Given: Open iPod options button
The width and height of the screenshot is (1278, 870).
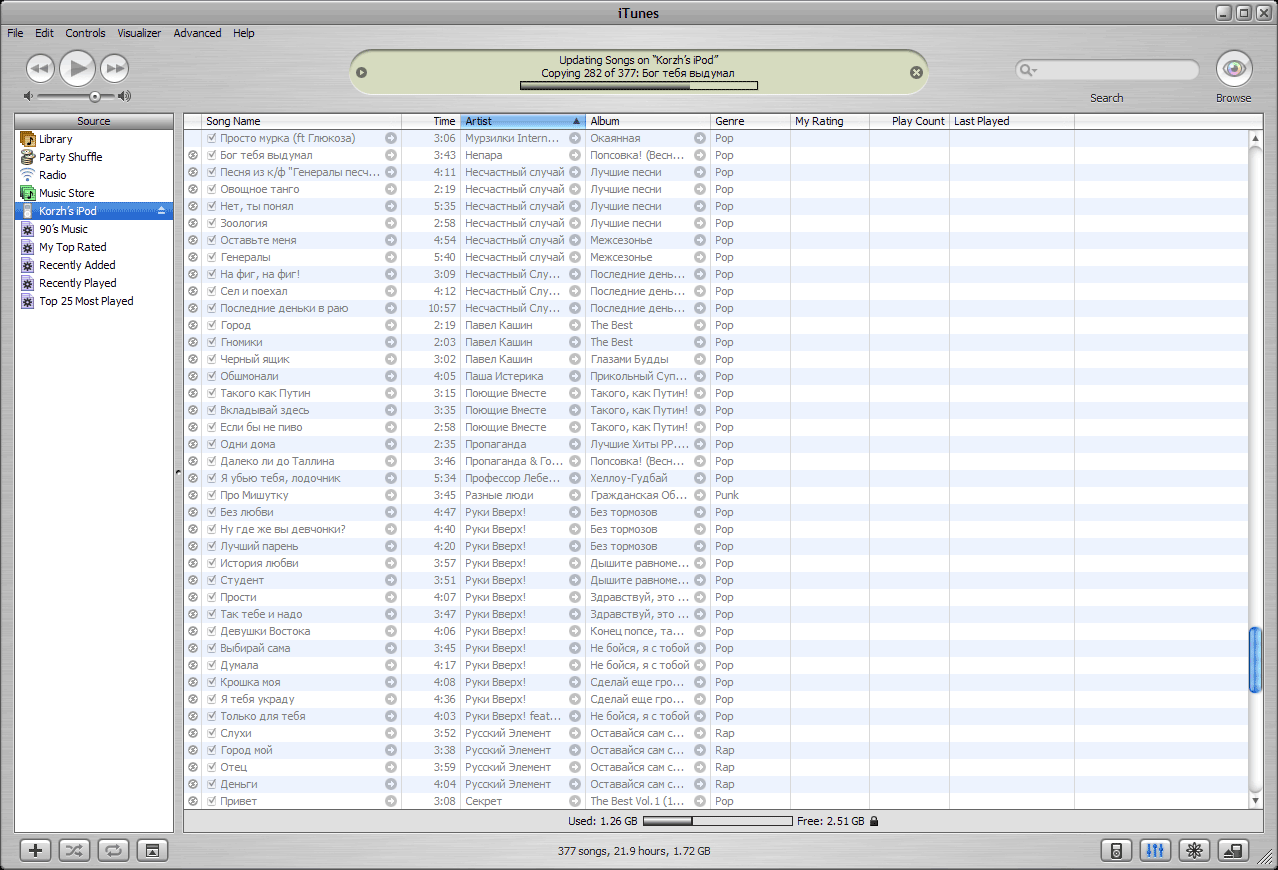Looking at the screenshot, I should click(x=1117, y=851).
